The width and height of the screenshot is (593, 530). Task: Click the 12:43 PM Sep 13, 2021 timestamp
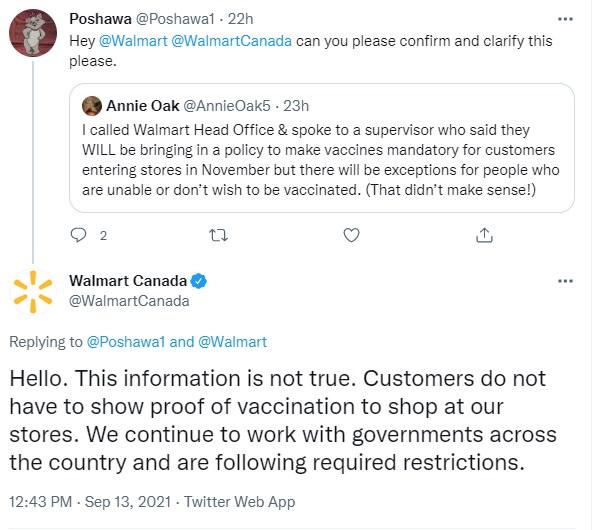(x=90, y=502)
